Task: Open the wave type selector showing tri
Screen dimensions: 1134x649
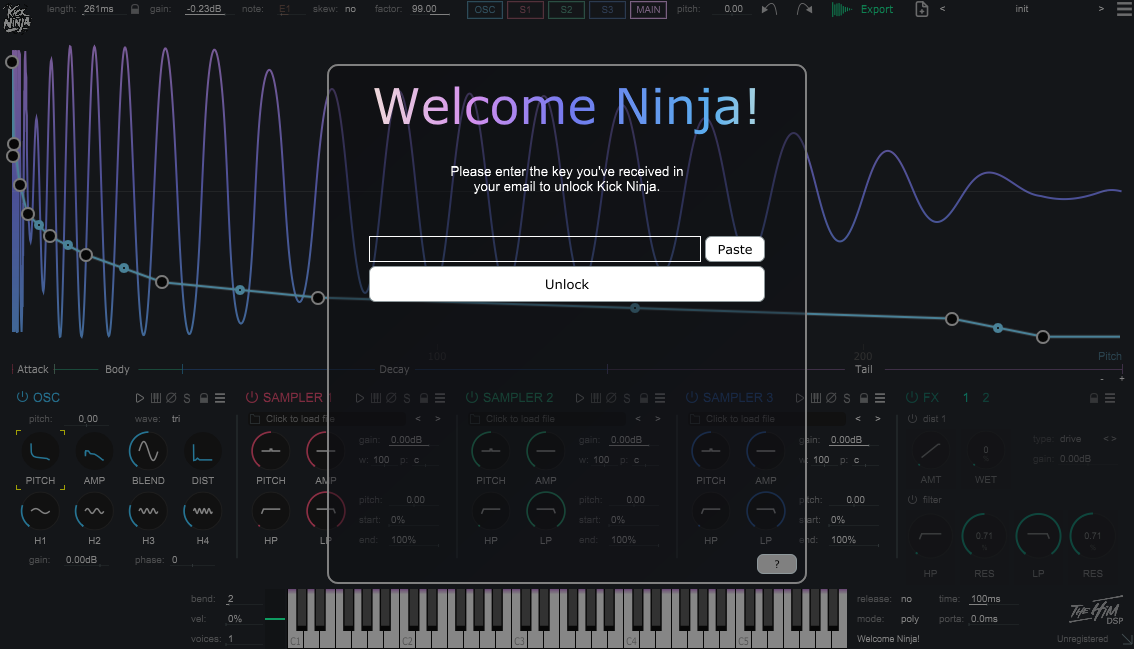Action: pos(176,419)
